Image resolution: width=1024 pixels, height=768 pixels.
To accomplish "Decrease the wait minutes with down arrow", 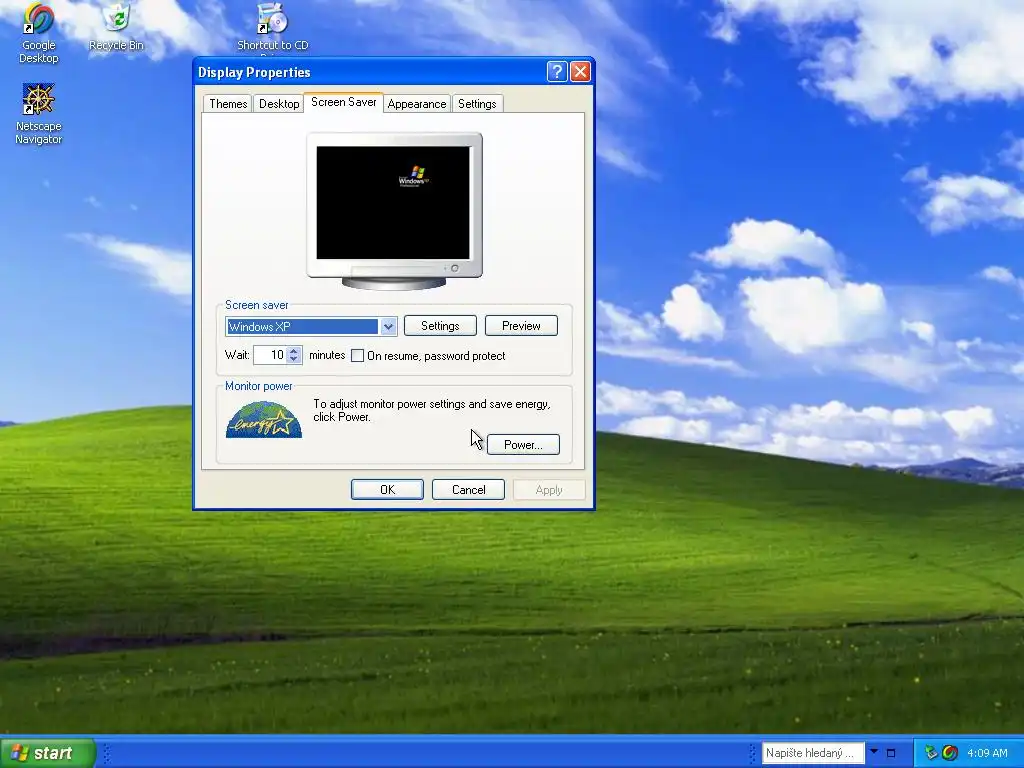I will click(294, 359).
